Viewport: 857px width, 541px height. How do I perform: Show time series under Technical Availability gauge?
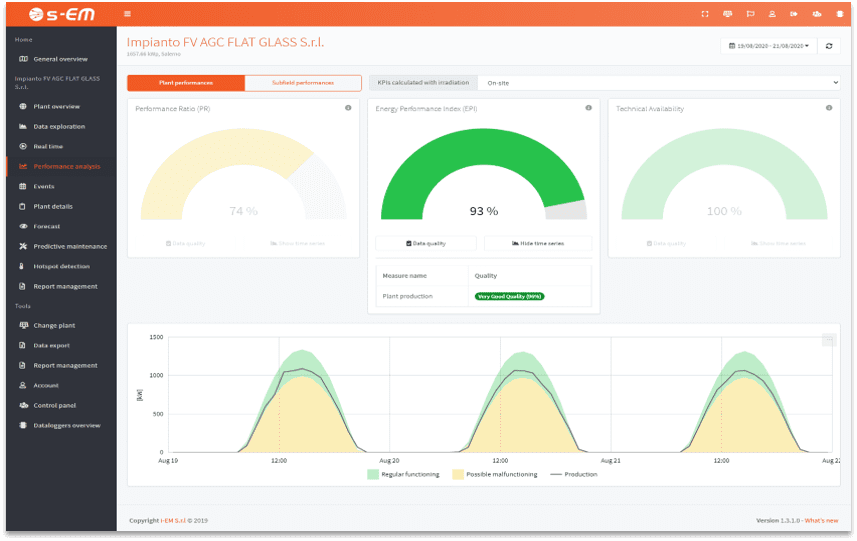pyautogui.click(x=778, y=243)
